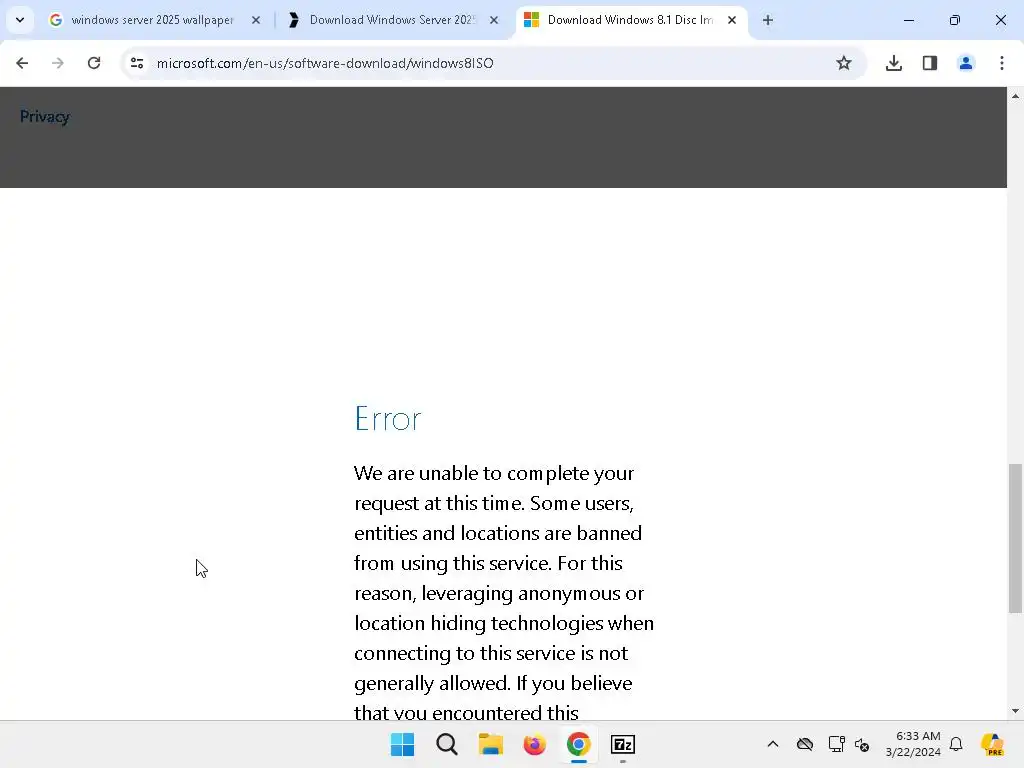
Task: Click the muted volume tray icon
Action: (862, 744)
